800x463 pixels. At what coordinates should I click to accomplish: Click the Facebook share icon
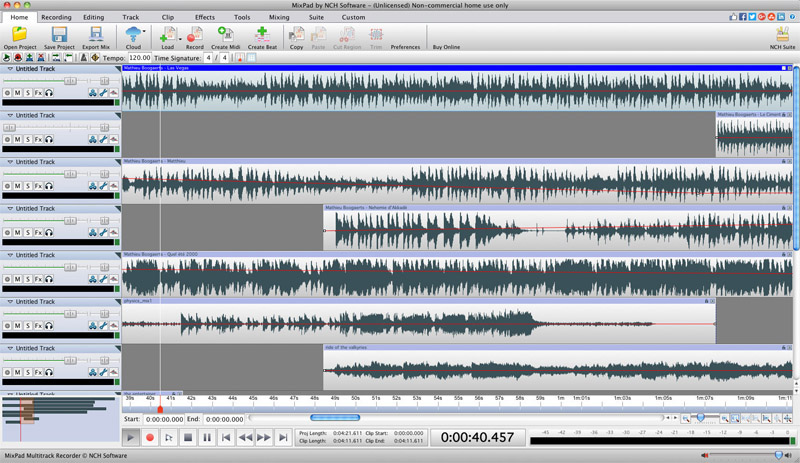coord(743,17)
